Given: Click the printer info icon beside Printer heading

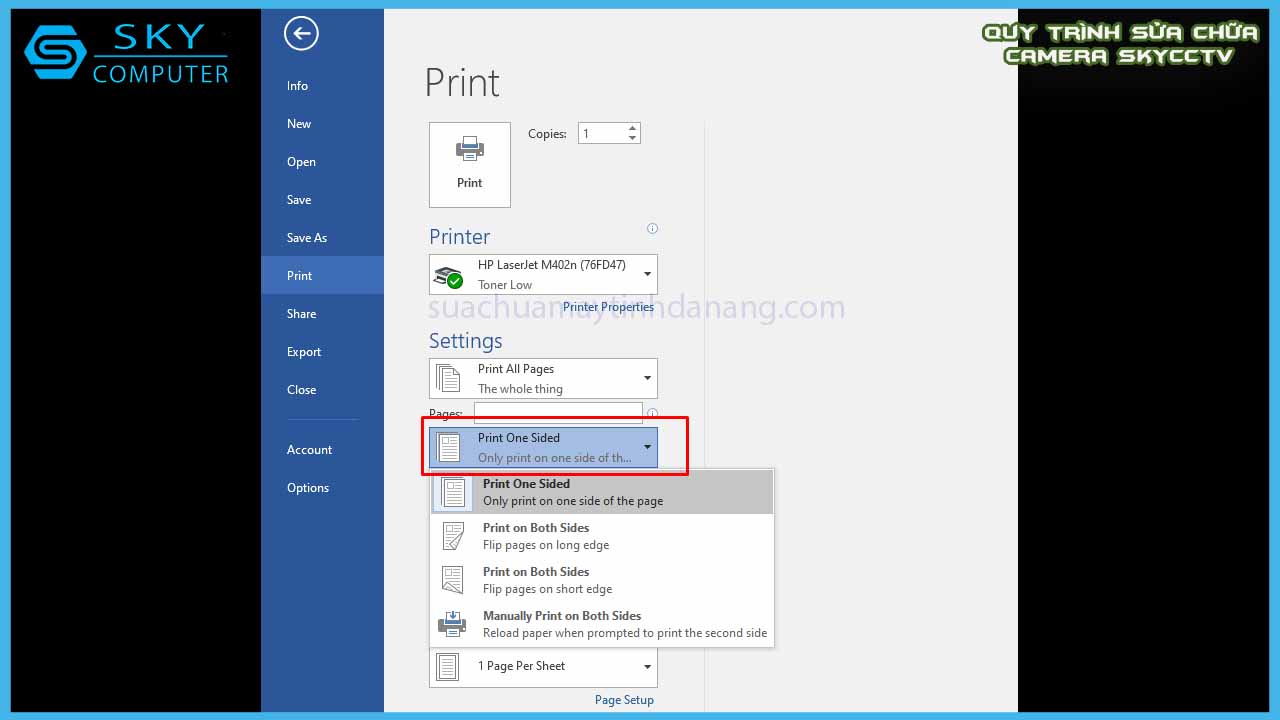Looking at the screenshot, I should (x=652, y=229).
